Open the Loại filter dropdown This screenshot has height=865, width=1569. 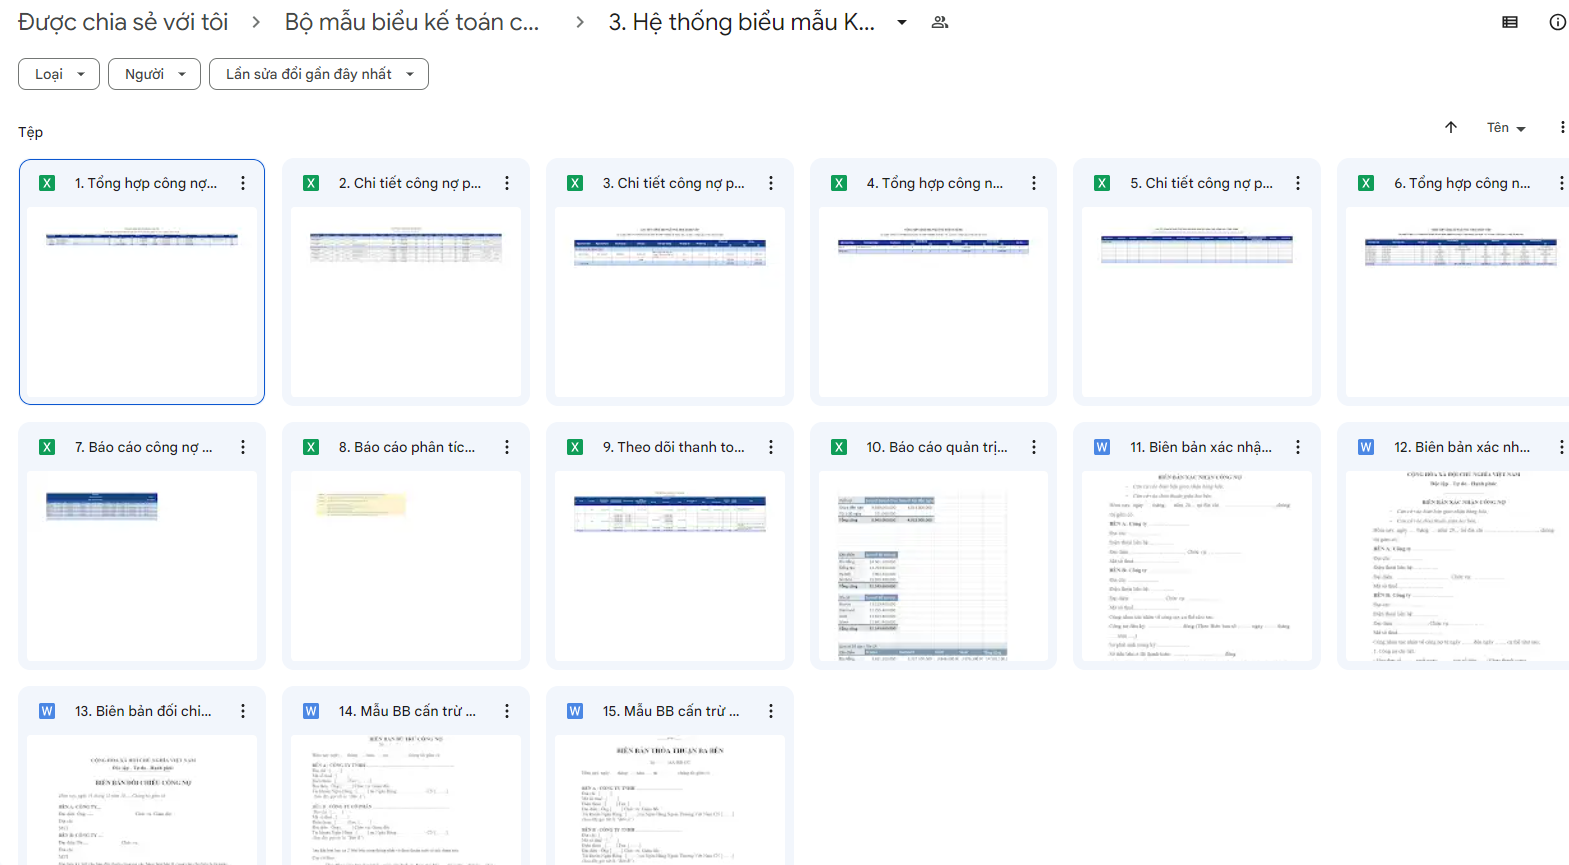click(x=59, y=74)
